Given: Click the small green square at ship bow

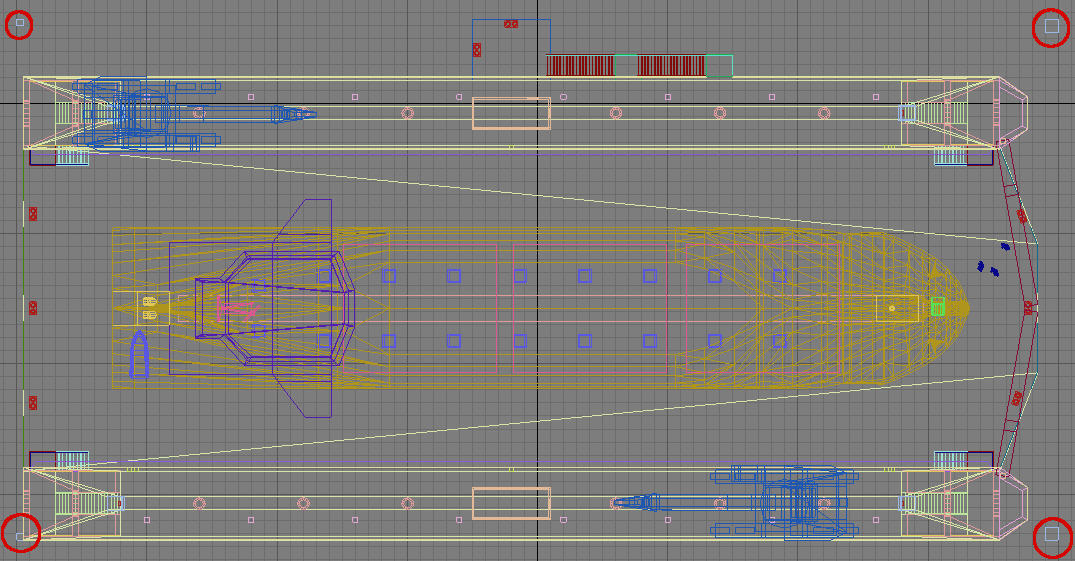Looking at the screenshot, I should [x=938, y=307].
